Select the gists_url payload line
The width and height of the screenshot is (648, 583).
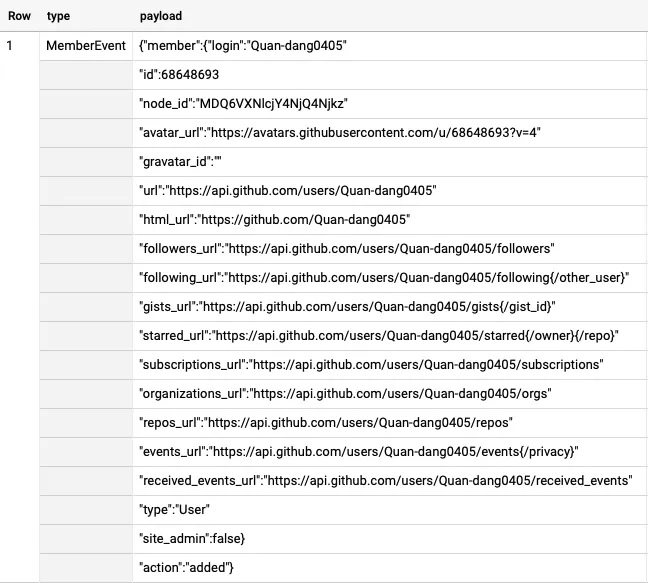pos(346,307)
